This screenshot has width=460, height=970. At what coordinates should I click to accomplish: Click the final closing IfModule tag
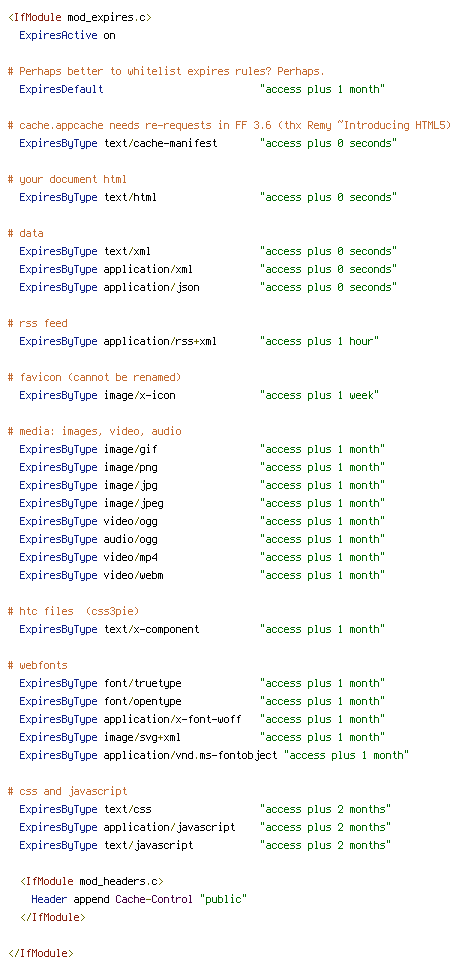coord(41,953)
